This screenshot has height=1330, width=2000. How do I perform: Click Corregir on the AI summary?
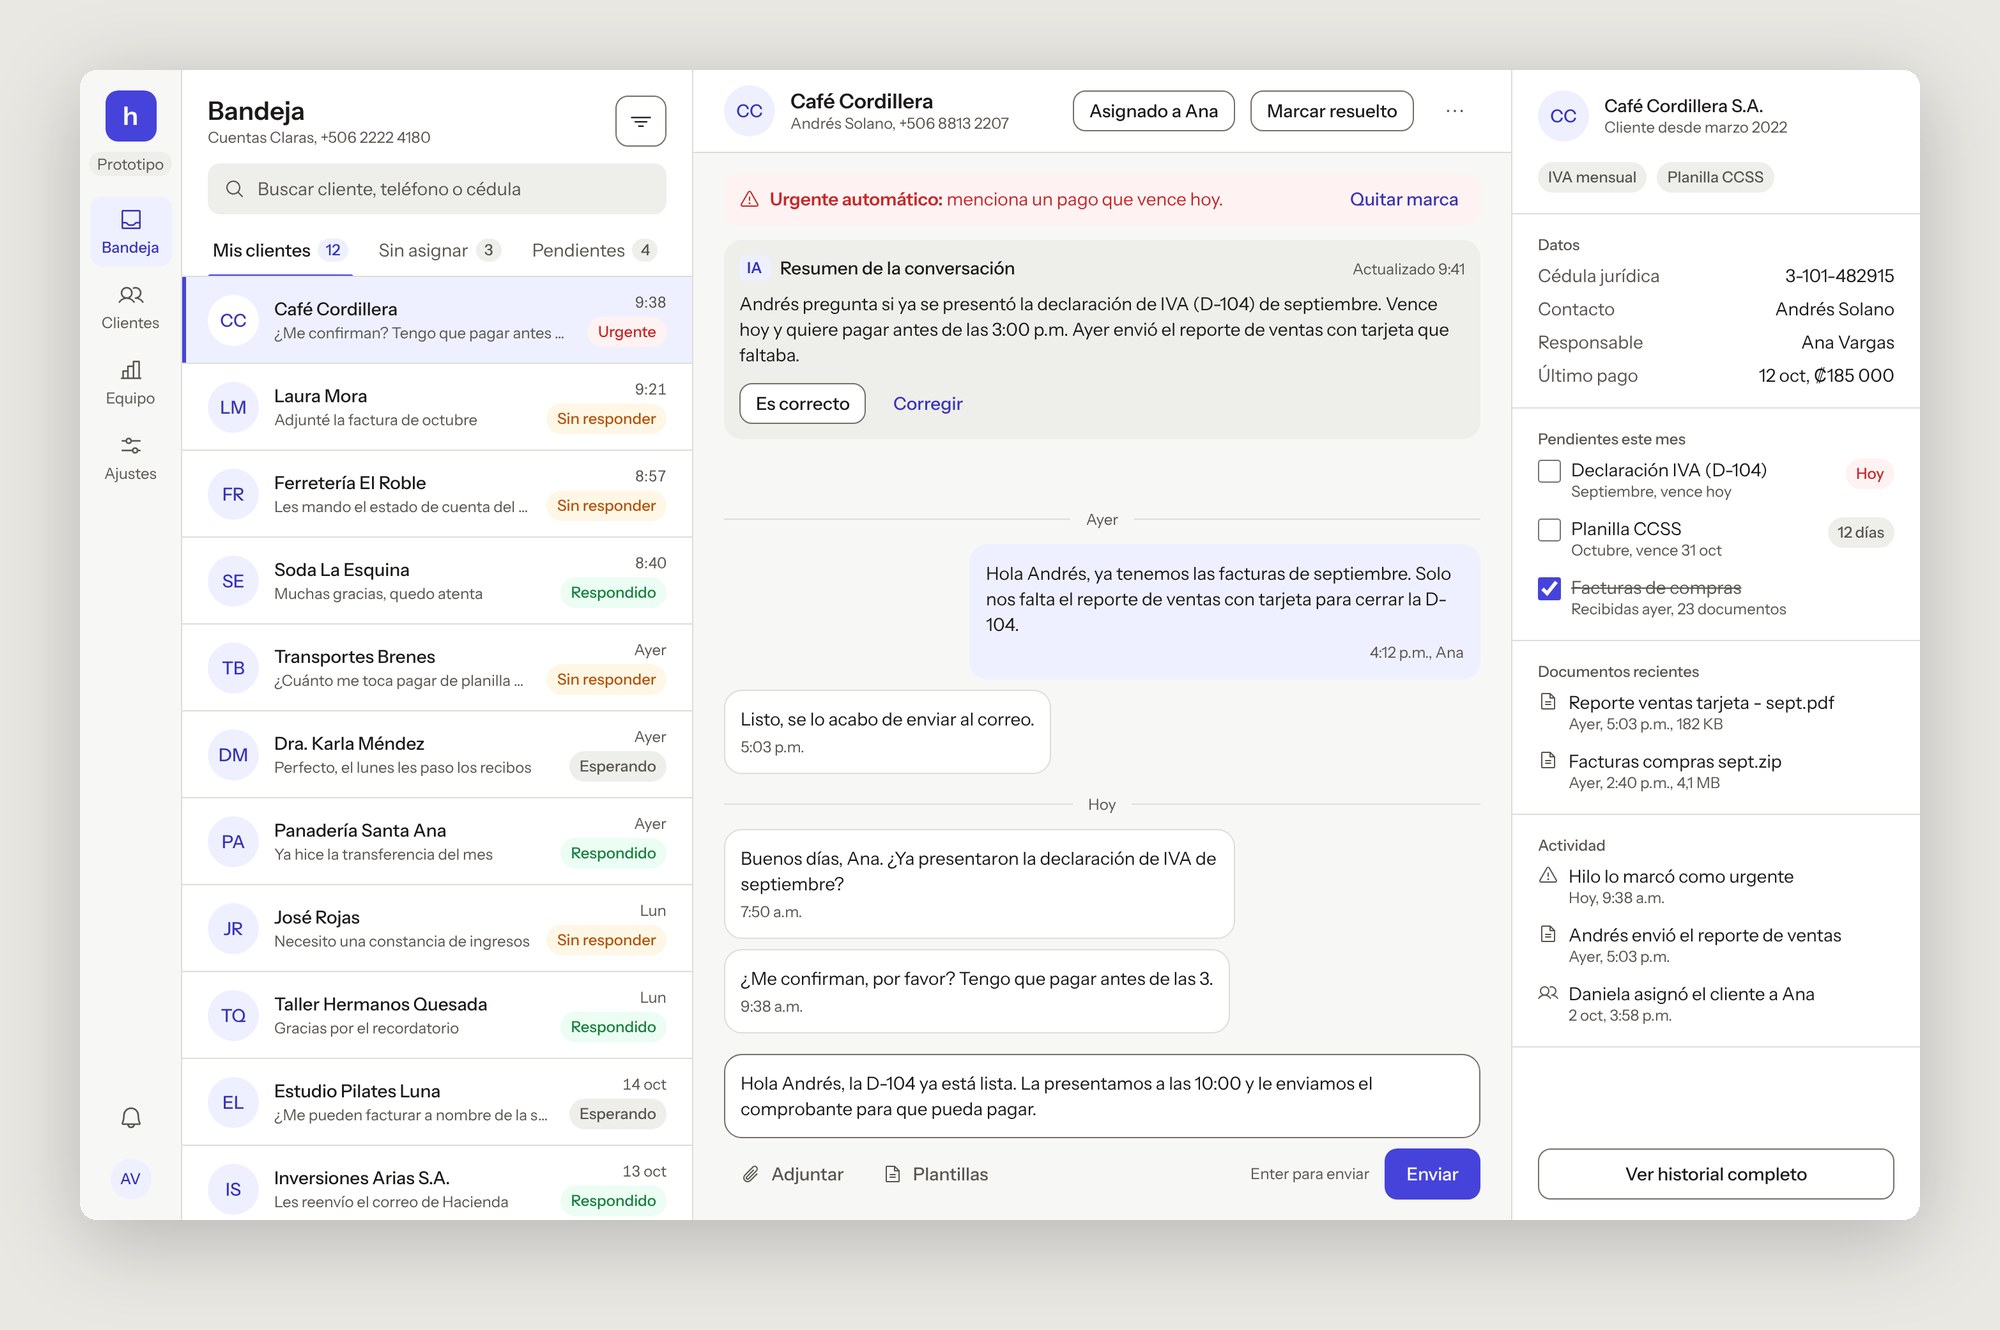pos(927,404)
